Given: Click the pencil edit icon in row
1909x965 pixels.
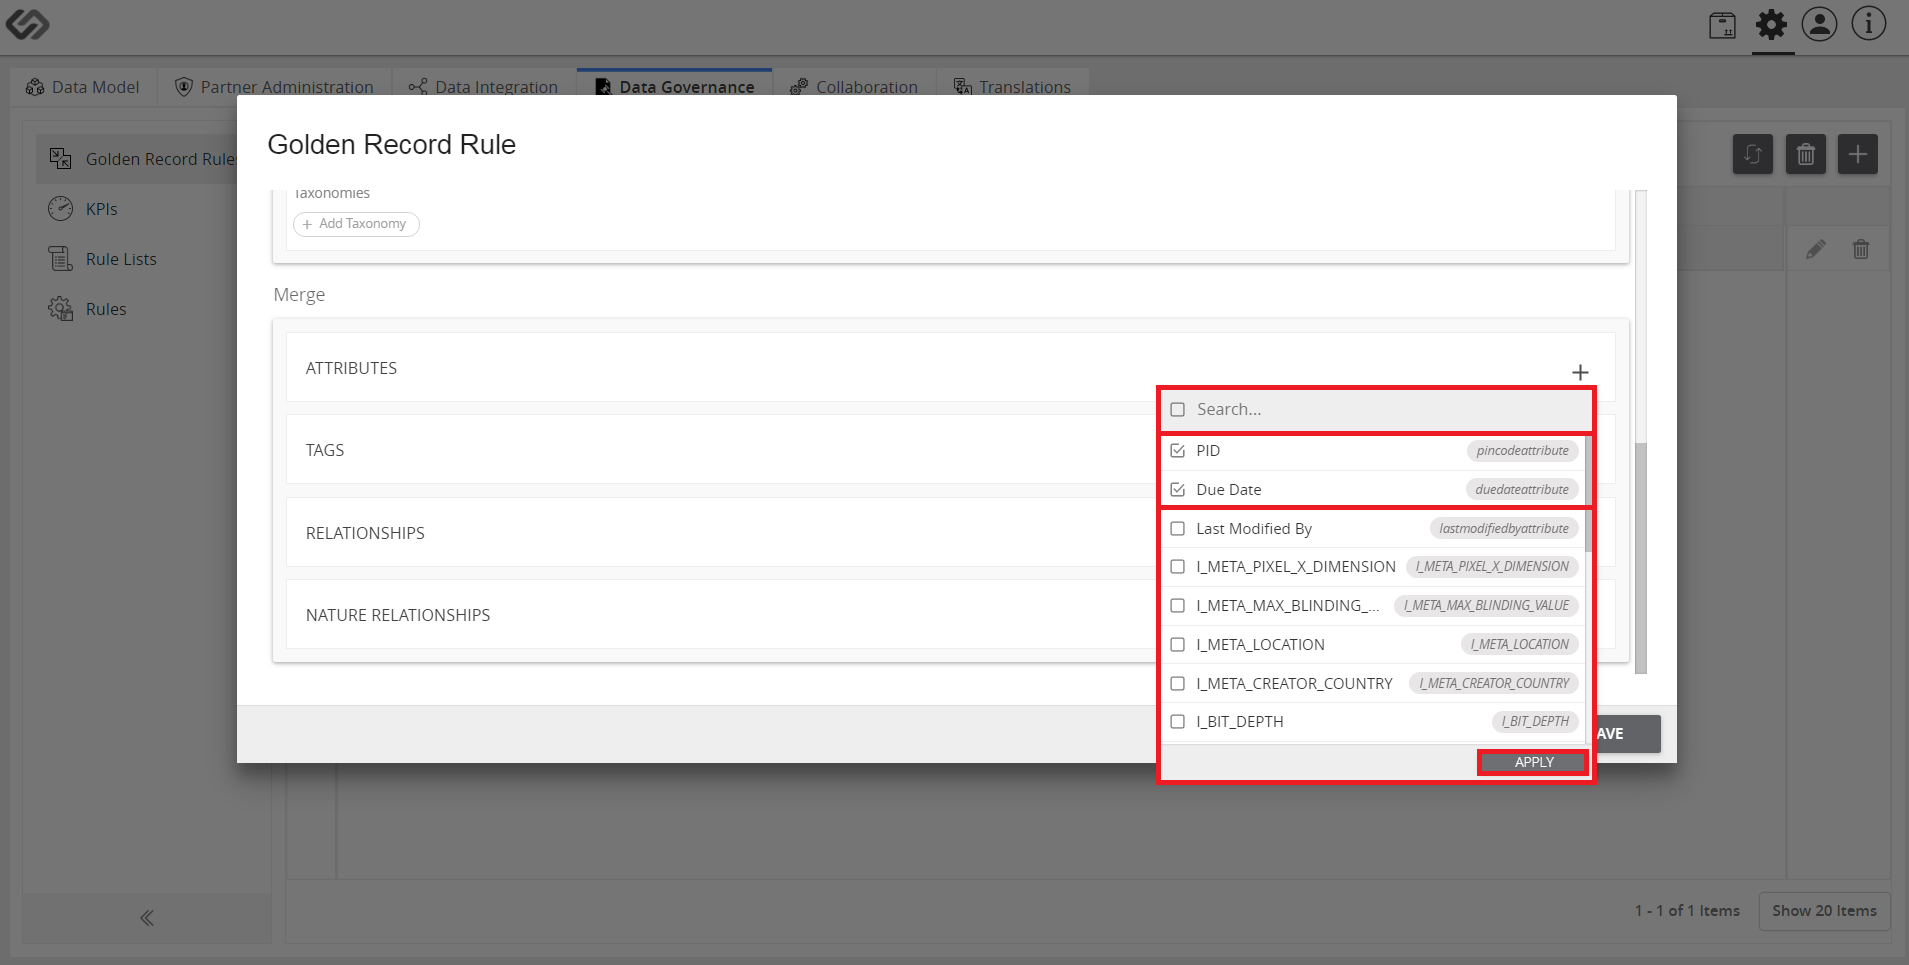Looking at the screenshot, I should click(1815, 249).
